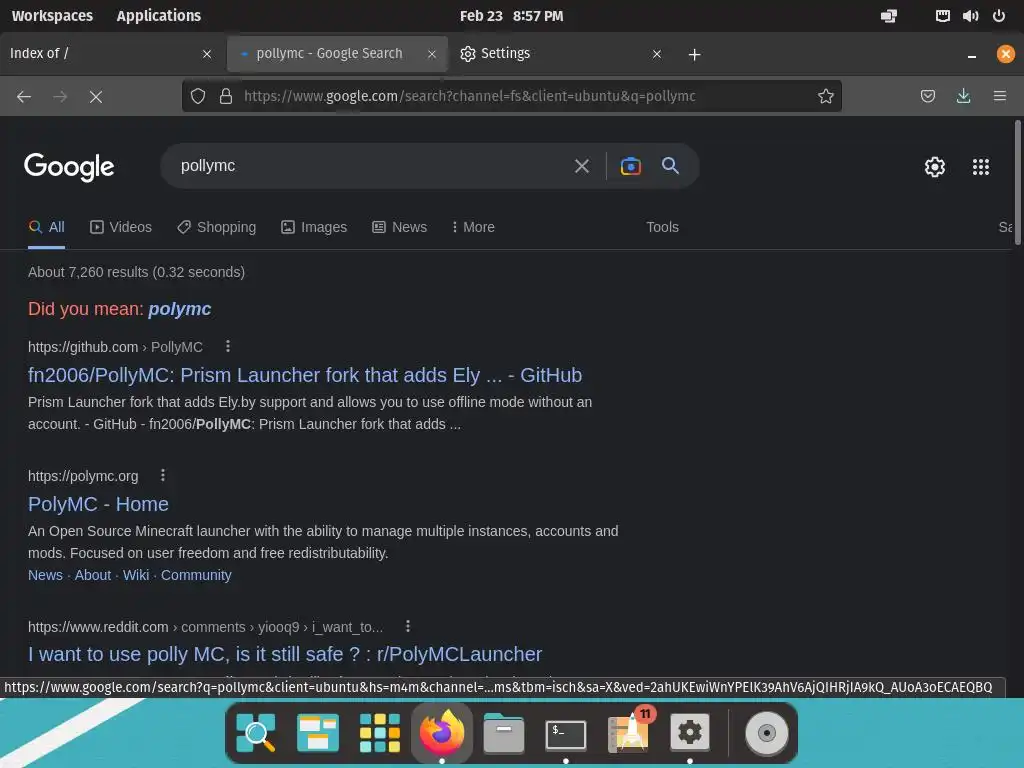
Task: Select the Videos search filter
Action: pyautogui.click(x=121, y=227)
